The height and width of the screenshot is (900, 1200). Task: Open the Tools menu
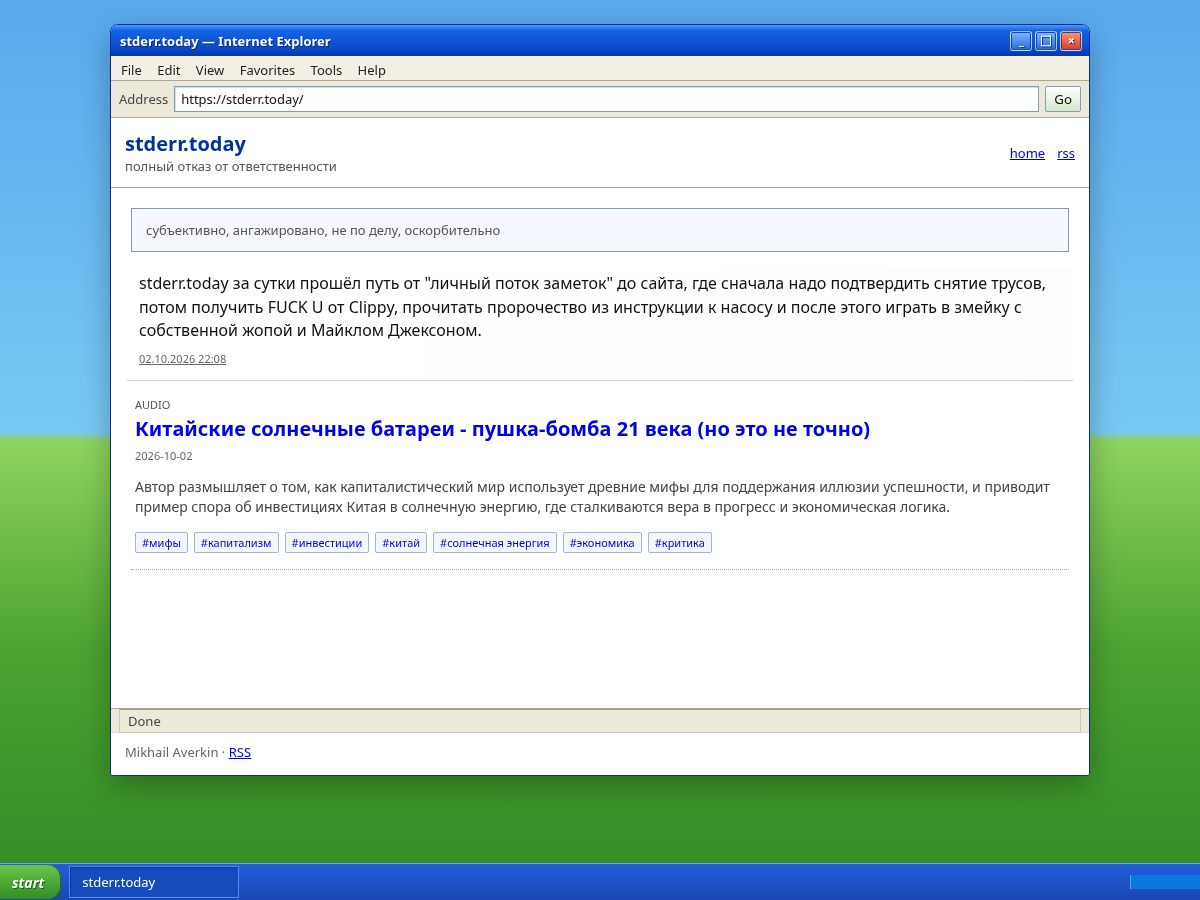(x=326, y=70)
